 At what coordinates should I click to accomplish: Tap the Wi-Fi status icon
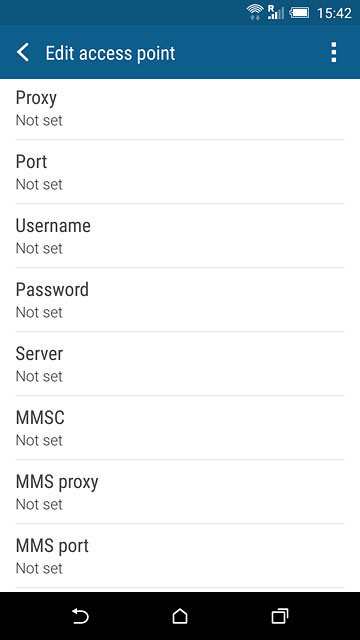(x=255, y=13)
